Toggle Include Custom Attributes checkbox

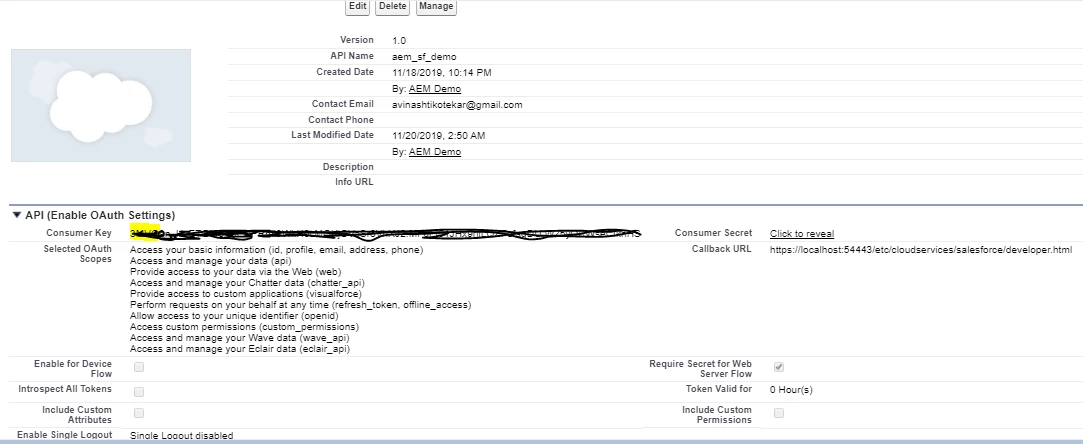[139, 413]
